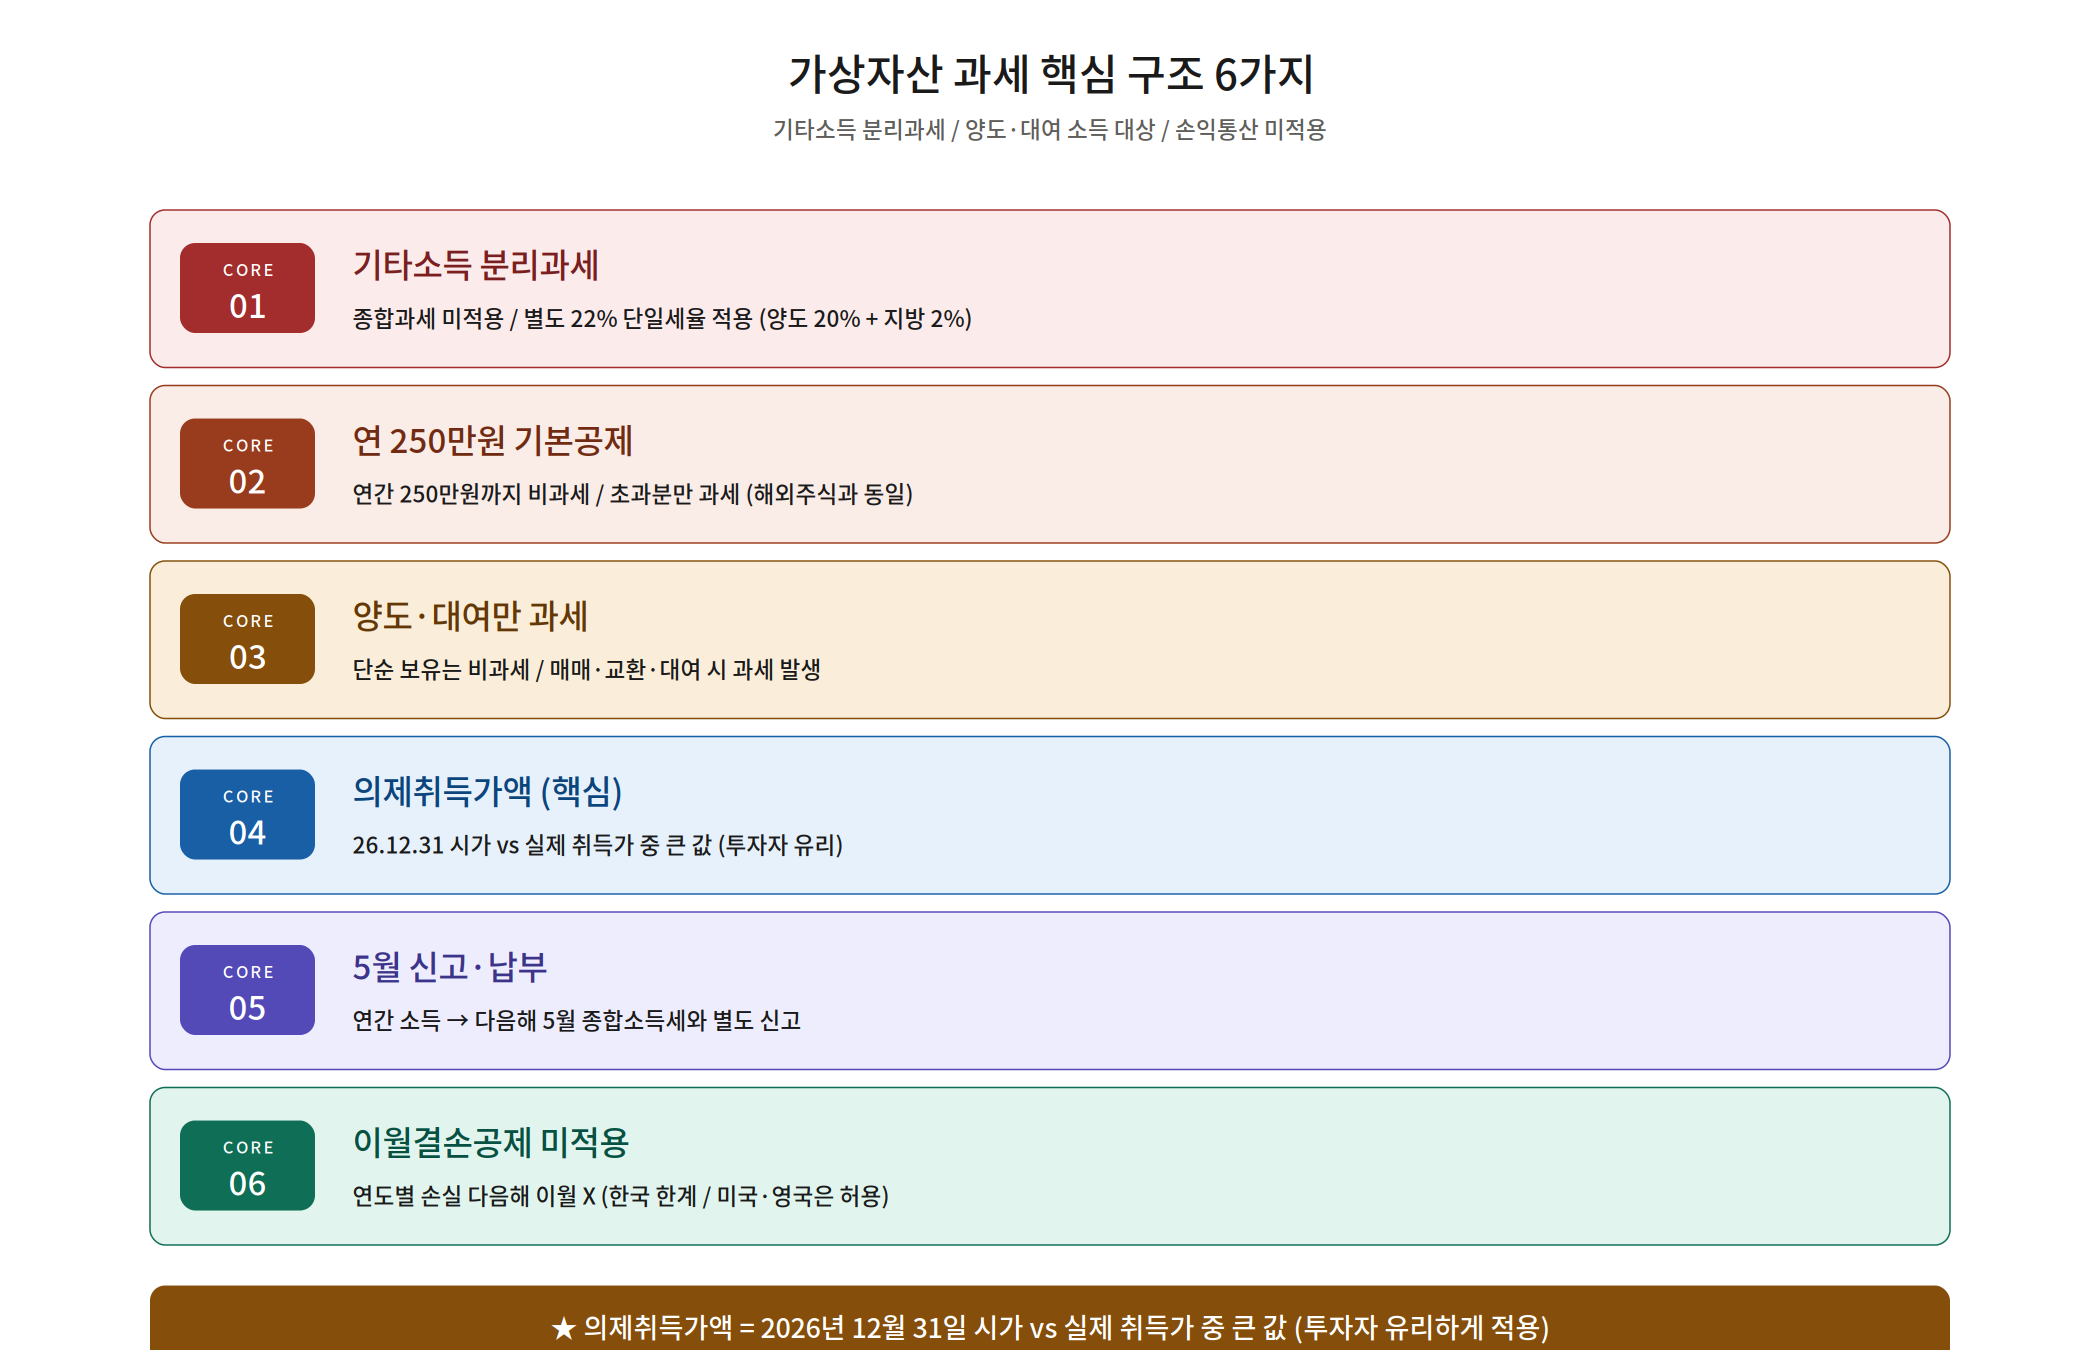
Task: Select the CORE 05 badge
Action: pos(247,990)
